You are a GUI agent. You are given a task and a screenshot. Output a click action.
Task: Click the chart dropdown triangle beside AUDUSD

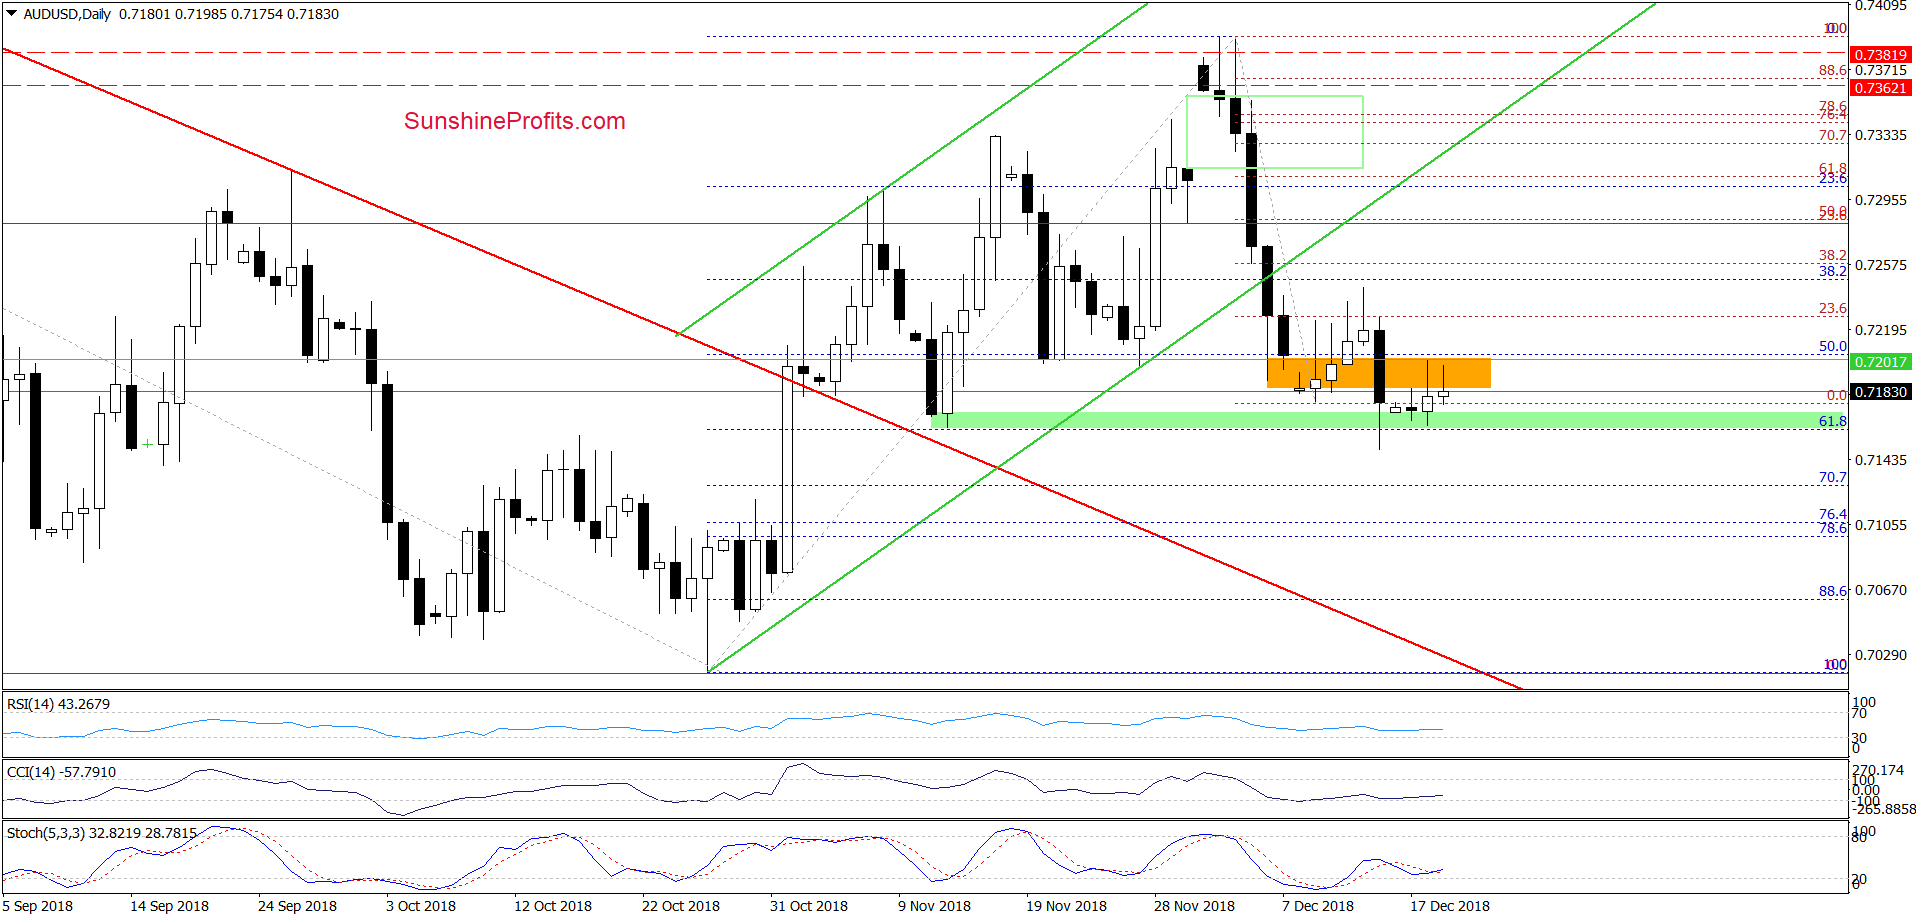[x=11, y=14]
